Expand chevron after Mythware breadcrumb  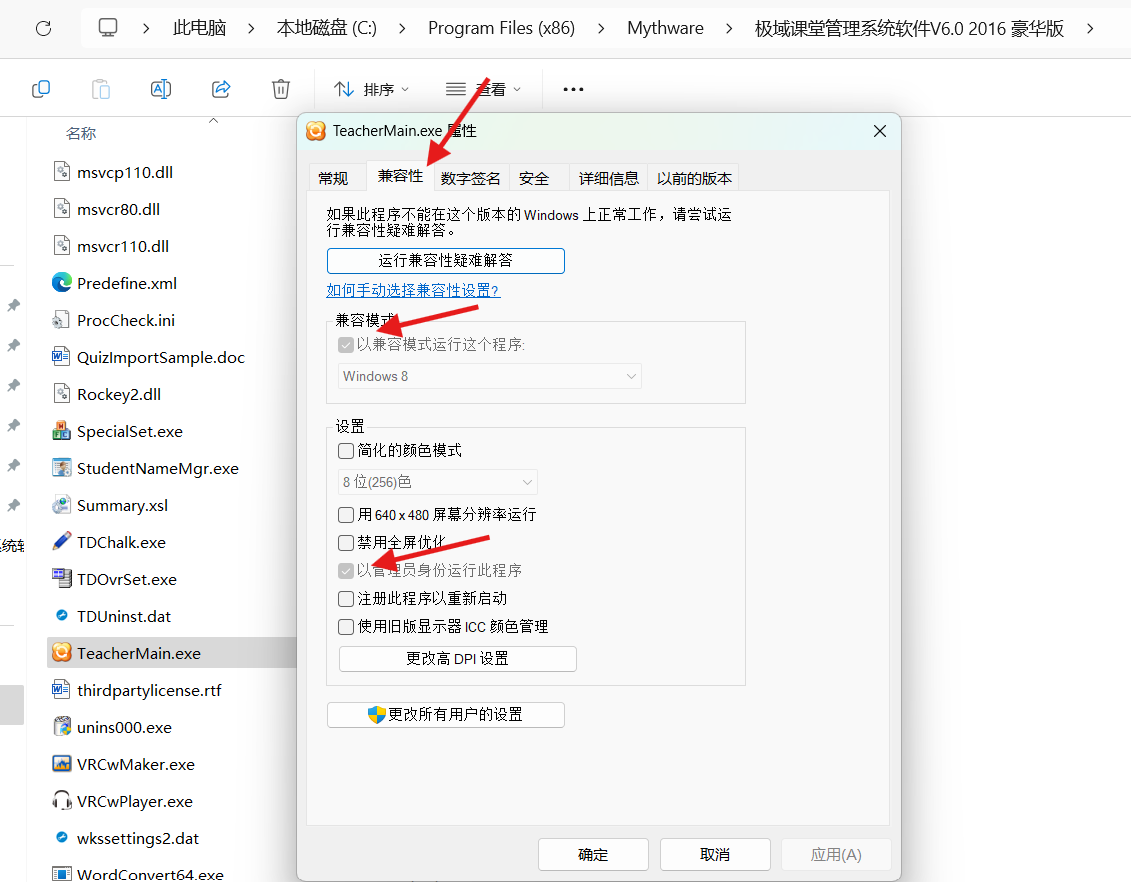tap(729, 28)
